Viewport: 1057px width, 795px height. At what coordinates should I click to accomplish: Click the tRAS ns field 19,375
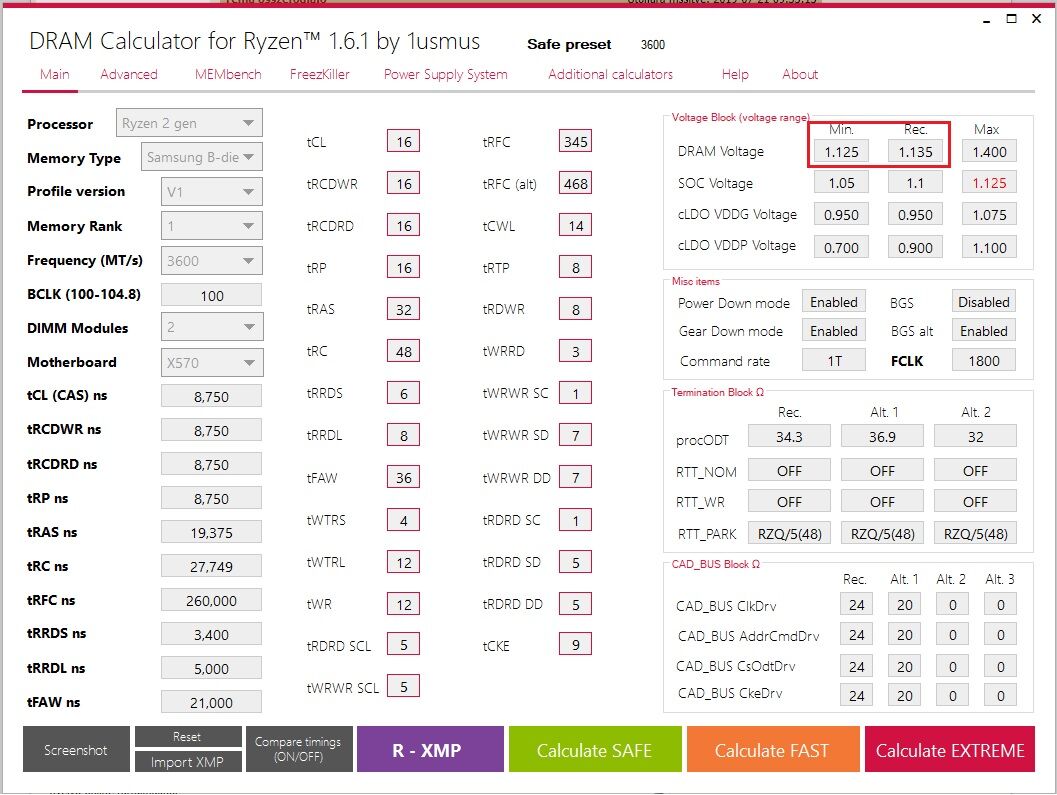212,533
